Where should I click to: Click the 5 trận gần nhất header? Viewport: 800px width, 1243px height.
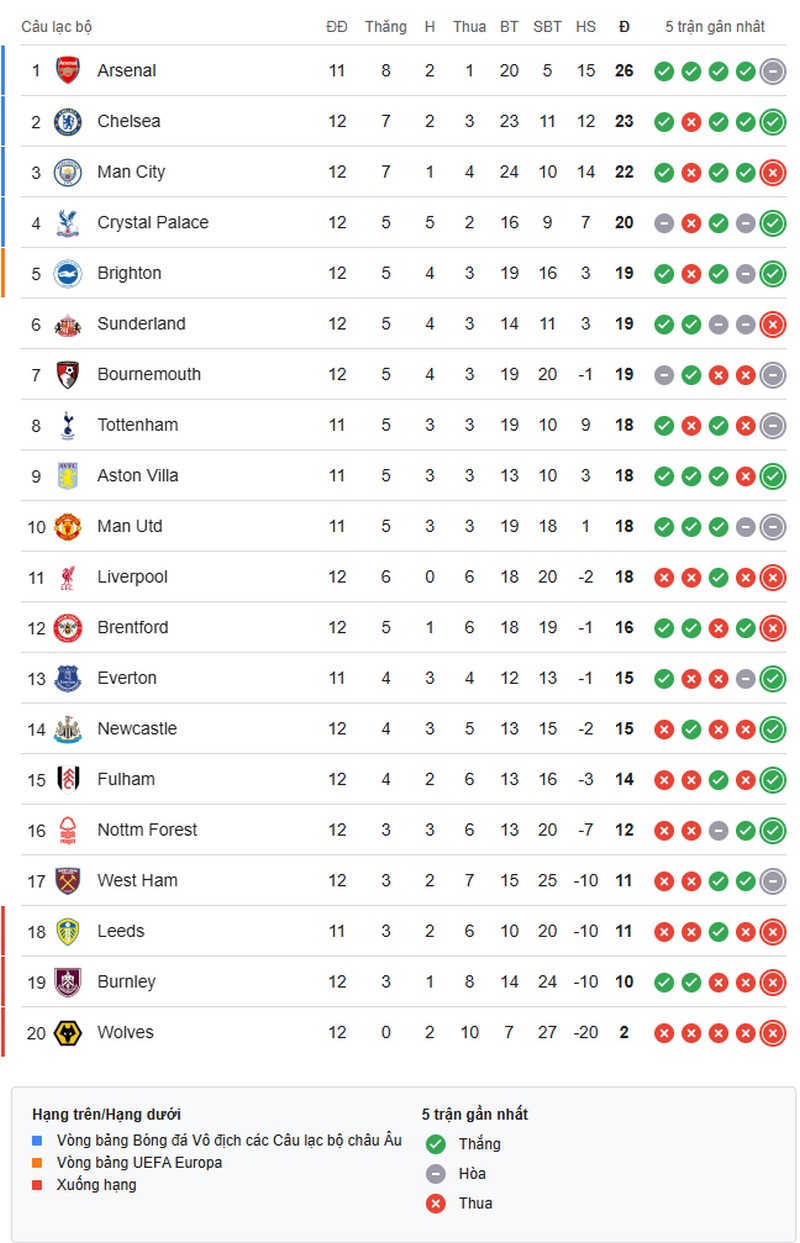[715, 27]
